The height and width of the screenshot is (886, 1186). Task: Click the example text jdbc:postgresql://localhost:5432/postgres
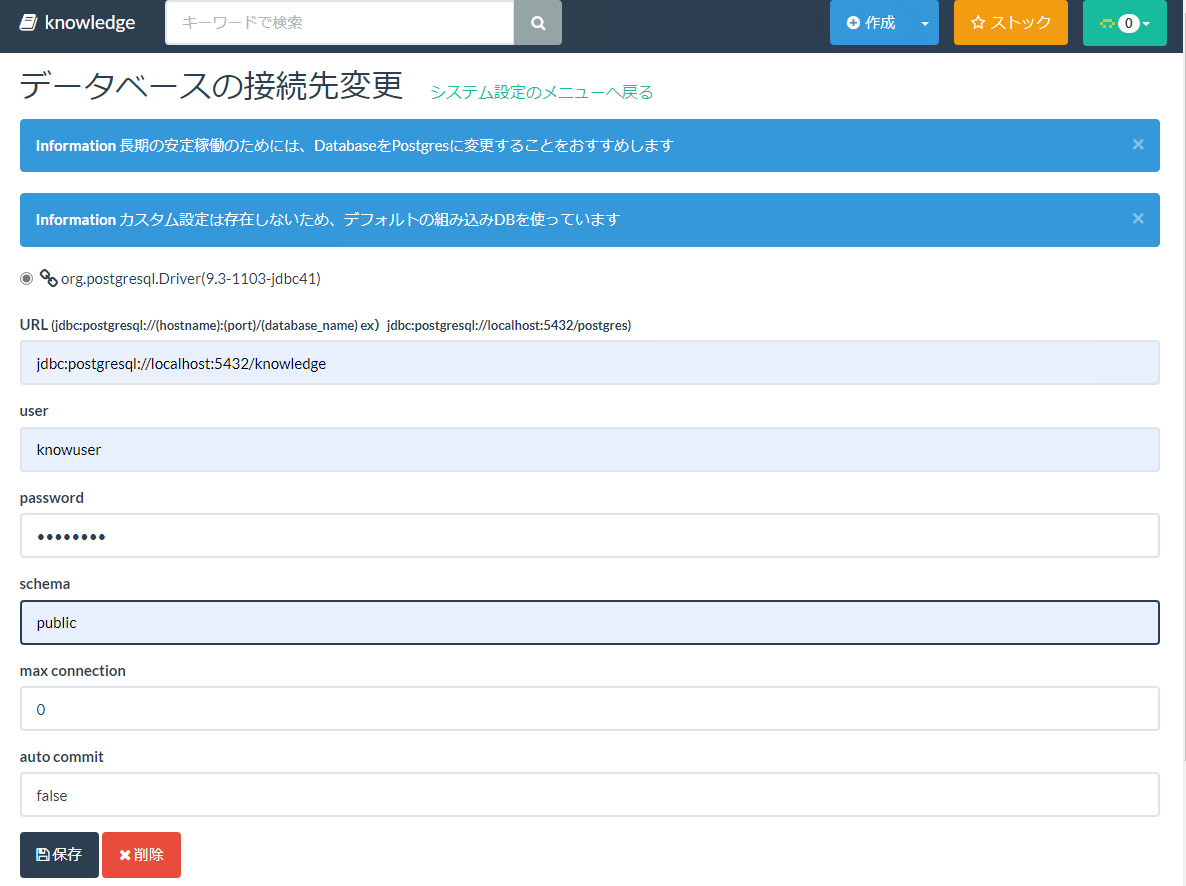(508, 325)
